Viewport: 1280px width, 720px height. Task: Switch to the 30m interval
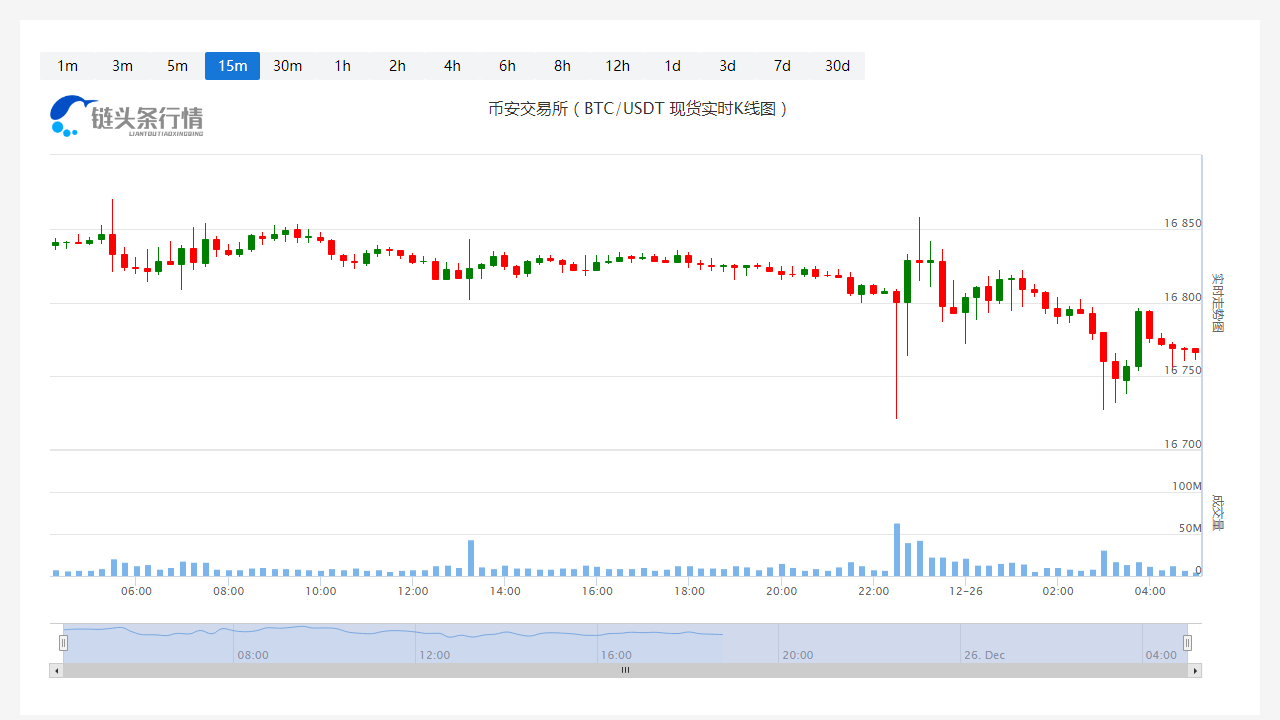[x=287, y=66]
